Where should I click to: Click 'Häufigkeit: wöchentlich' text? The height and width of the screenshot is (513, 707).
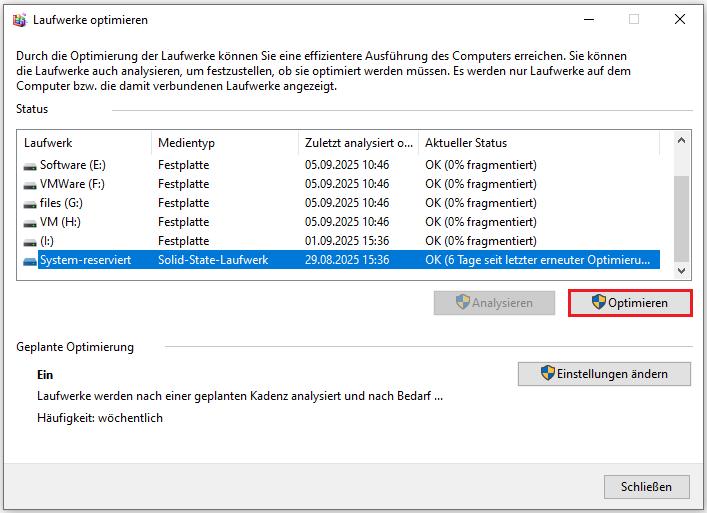[x=100, y=418]
